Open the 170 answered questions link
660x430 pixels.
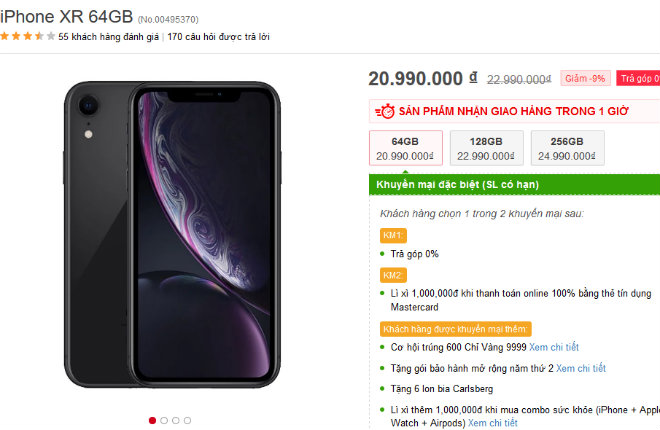218,37
